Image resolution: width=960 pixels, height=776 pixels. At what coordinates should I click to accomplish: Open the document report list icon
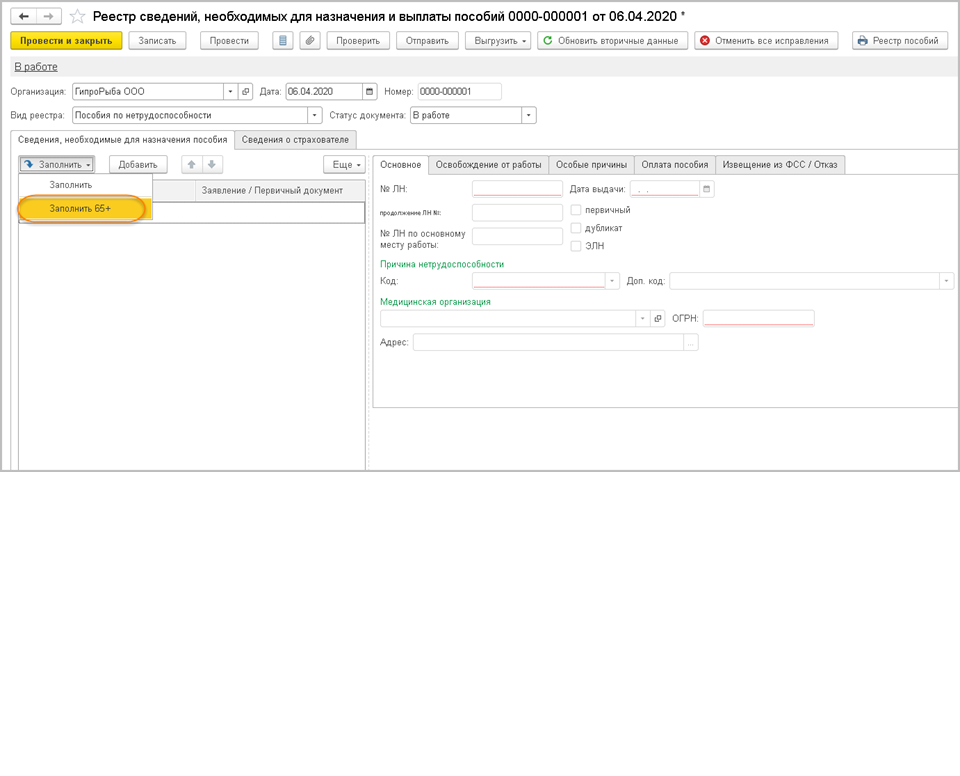pos(283,41)
